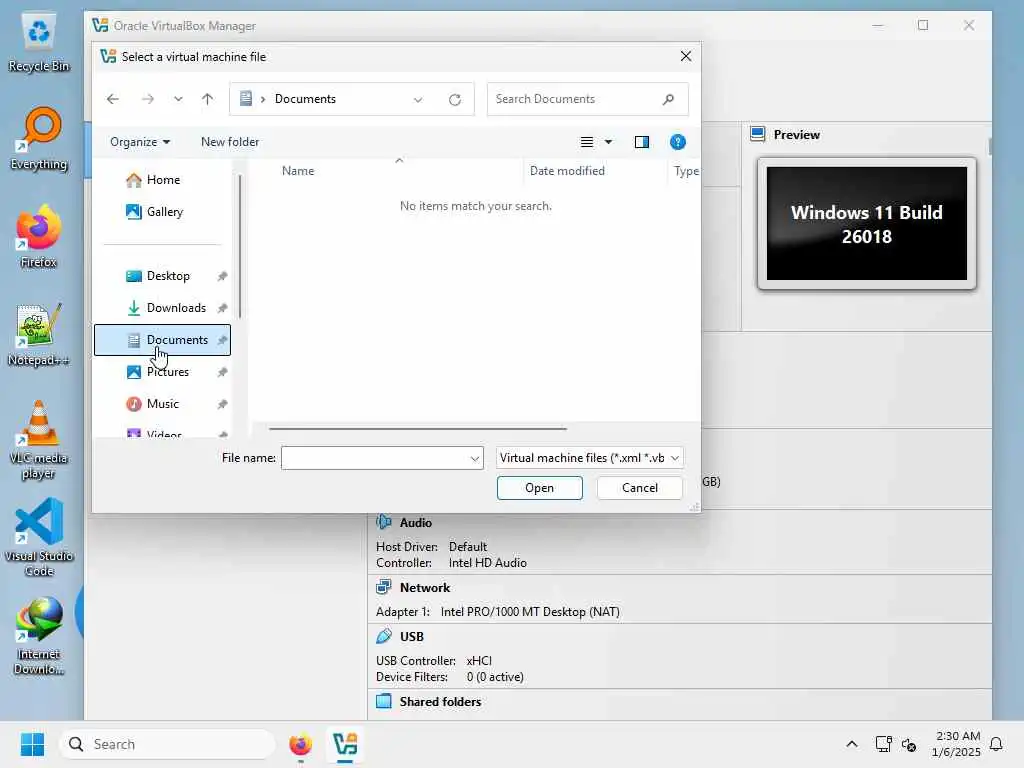The image size is (1024, 768).
Task: Click the navigation pane vertical scrollbar
Action: coord(240,247)
